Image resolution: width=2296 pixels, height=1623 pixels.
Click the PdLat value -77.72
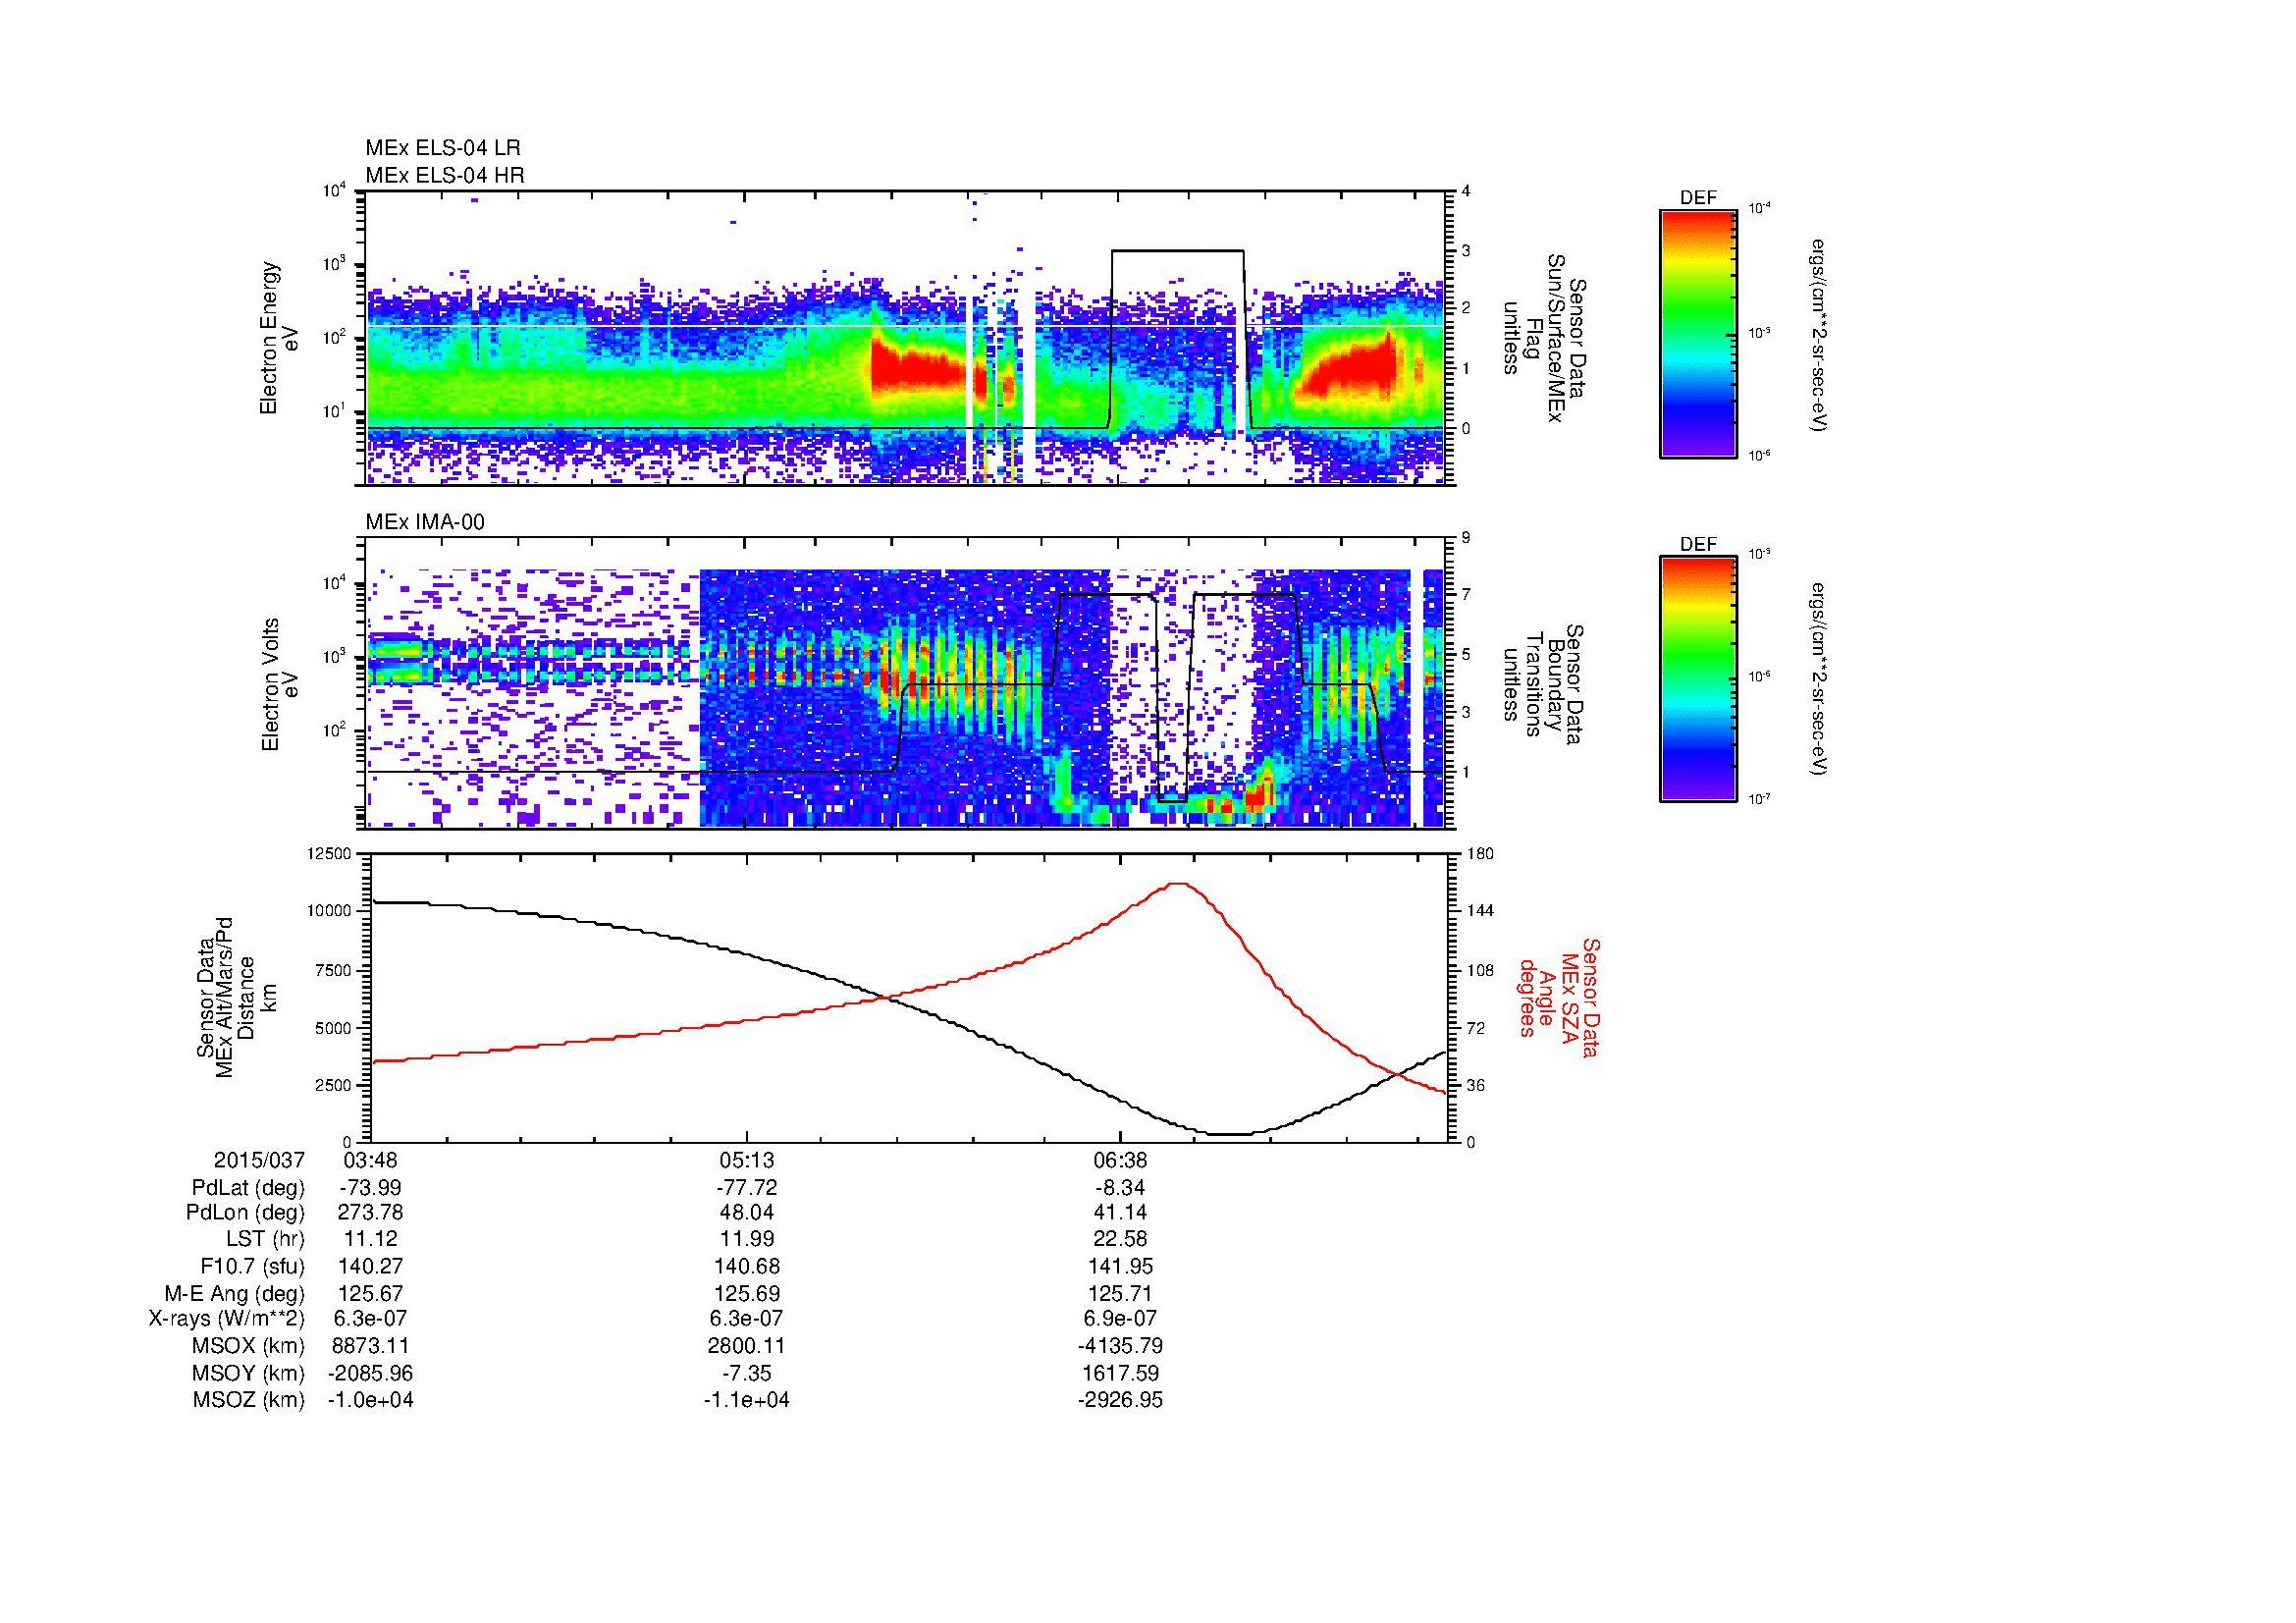[746, 1188]
